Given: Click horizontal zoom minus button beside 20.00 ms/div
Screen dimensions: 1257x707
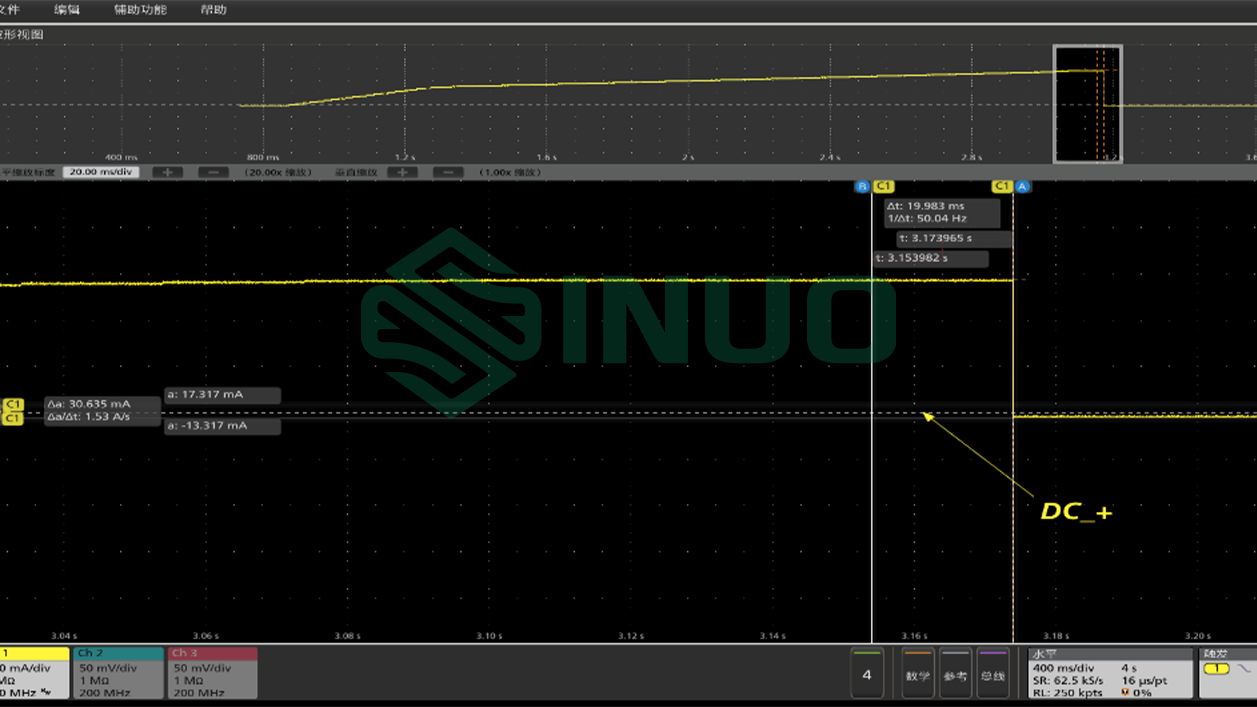Looking at the screenshot, I should point(213,172).
